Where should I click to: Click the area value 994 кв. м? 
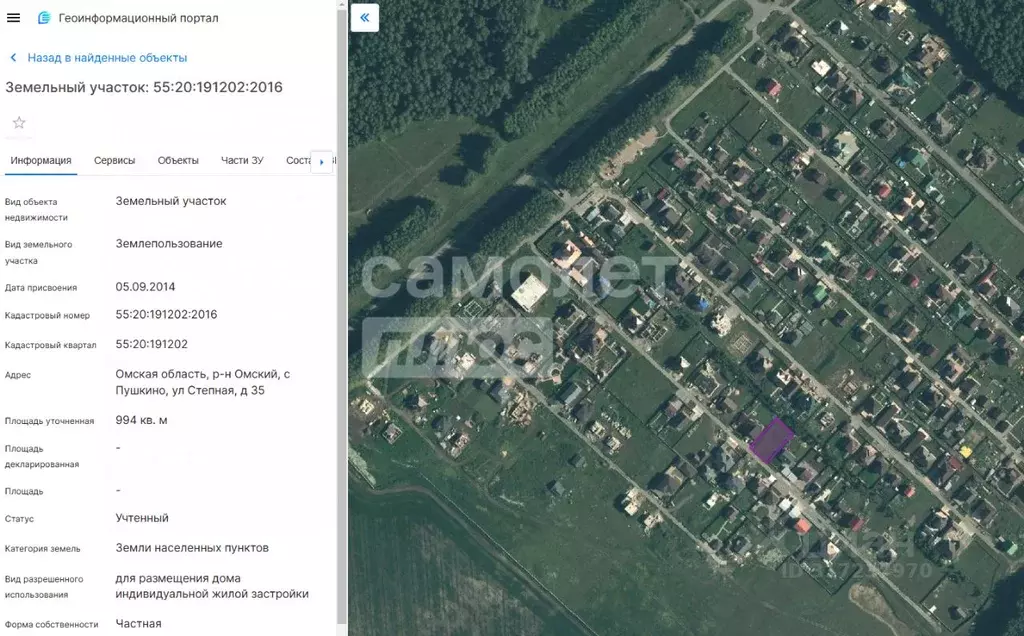point(141,420)
